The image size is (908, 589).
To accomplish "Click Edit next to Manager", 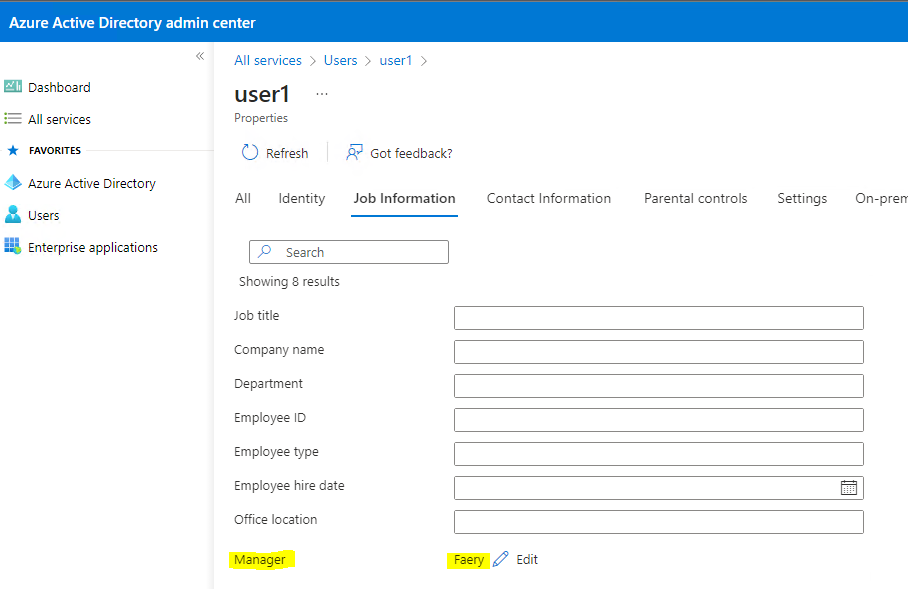I will click(x=527, y=559).
